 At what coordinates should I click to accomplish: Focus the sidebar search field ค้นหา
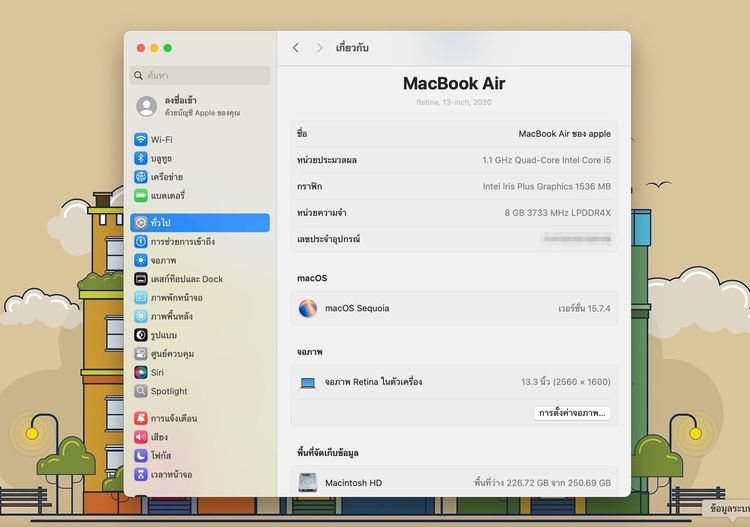[200, 76]
